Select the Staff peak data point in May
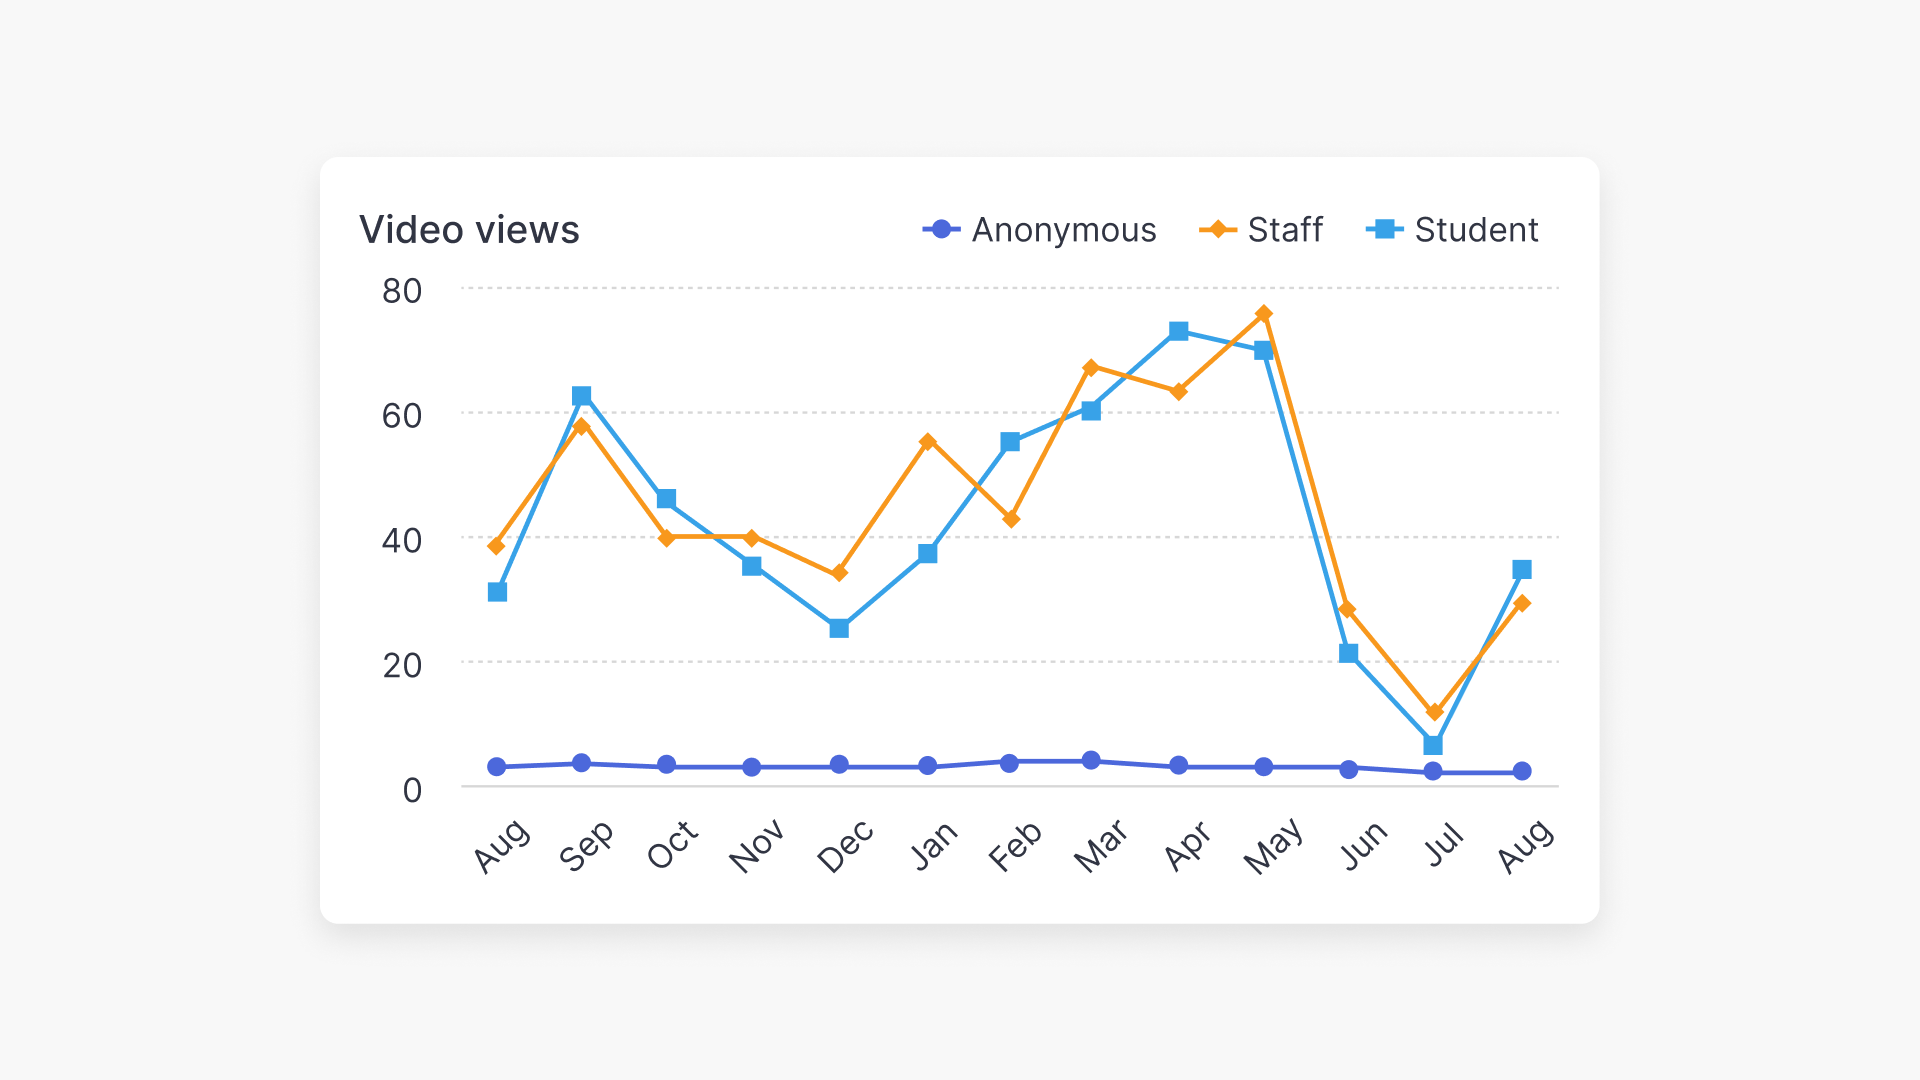Screen dimensions: 1920x1080 coord(1263,313)
